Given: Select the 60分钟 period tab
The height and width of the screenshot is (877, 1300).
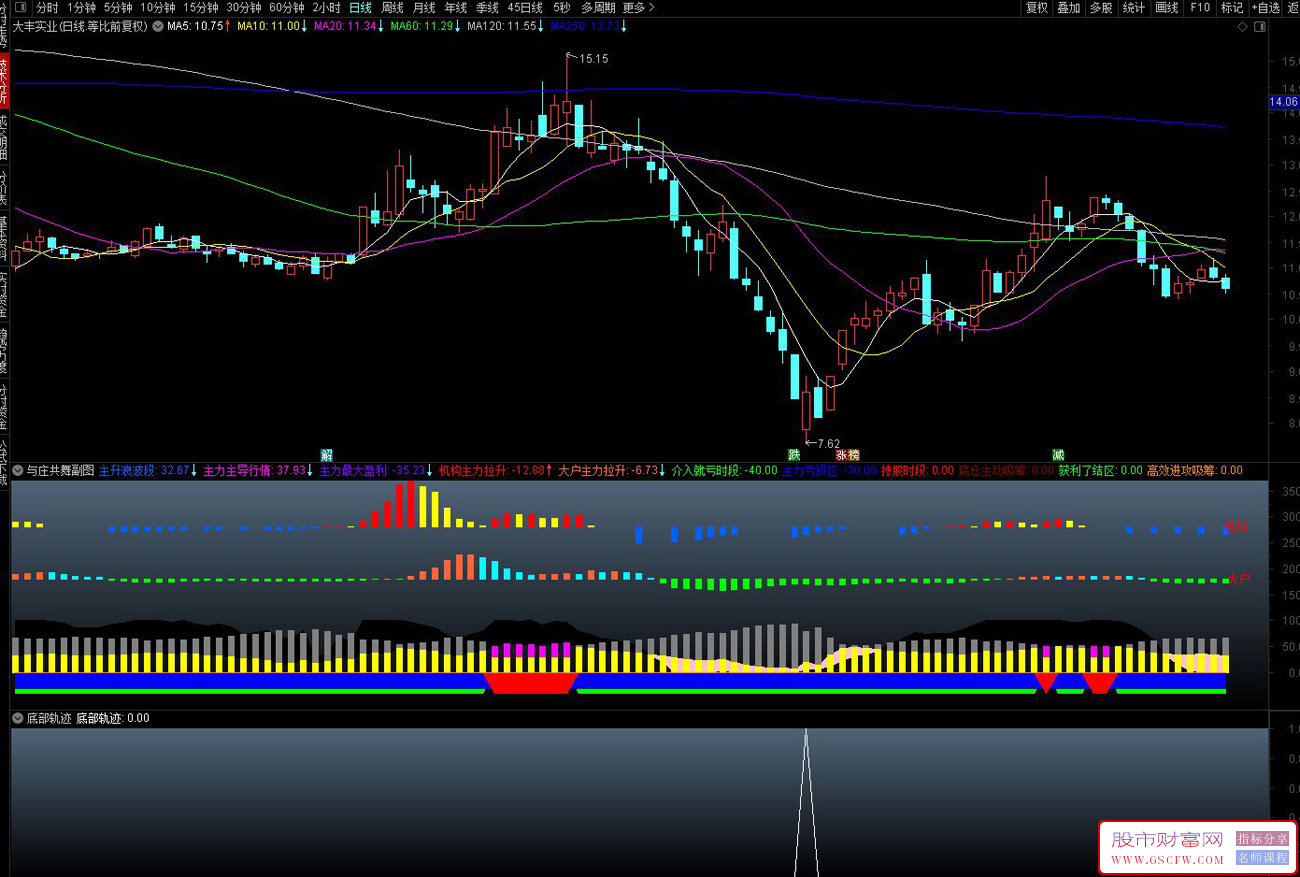Looking at the screenshot, I should point(286,8).
